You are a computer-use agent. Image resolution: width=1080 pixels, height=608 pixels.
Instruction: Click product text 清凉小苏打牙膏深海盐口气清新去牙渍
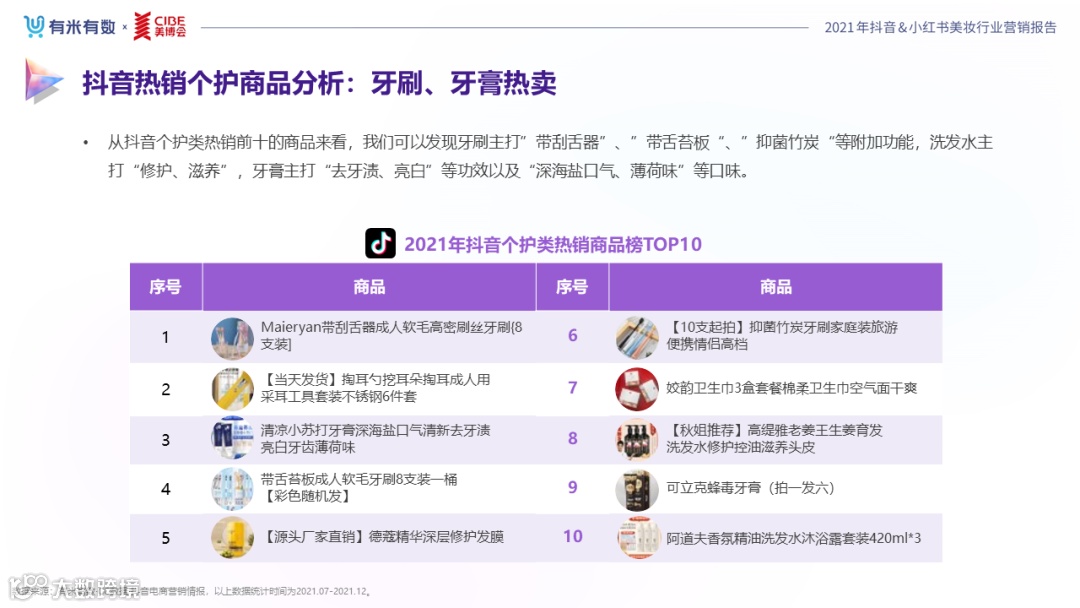(375, 439)
